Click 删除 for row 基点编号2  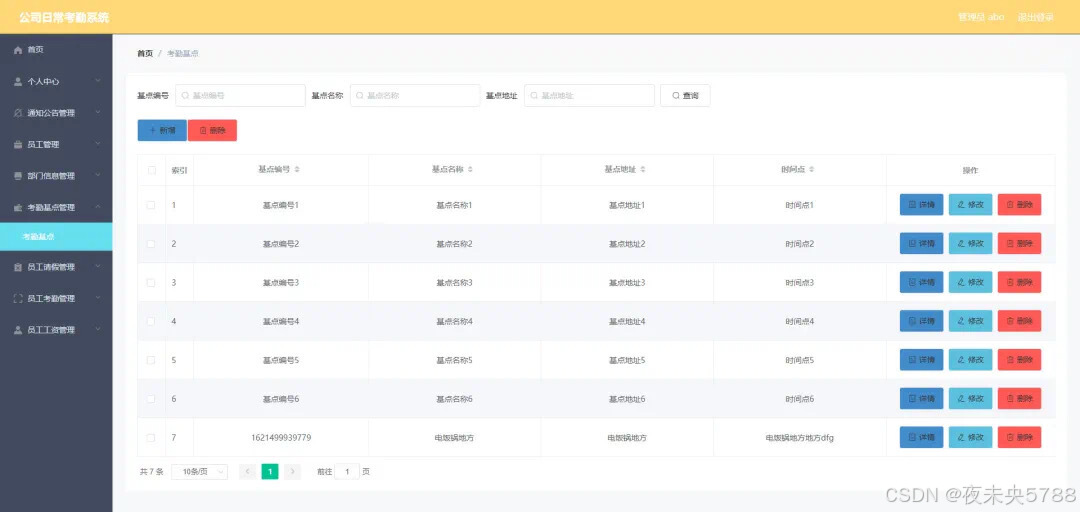(x=1019, y=244)
